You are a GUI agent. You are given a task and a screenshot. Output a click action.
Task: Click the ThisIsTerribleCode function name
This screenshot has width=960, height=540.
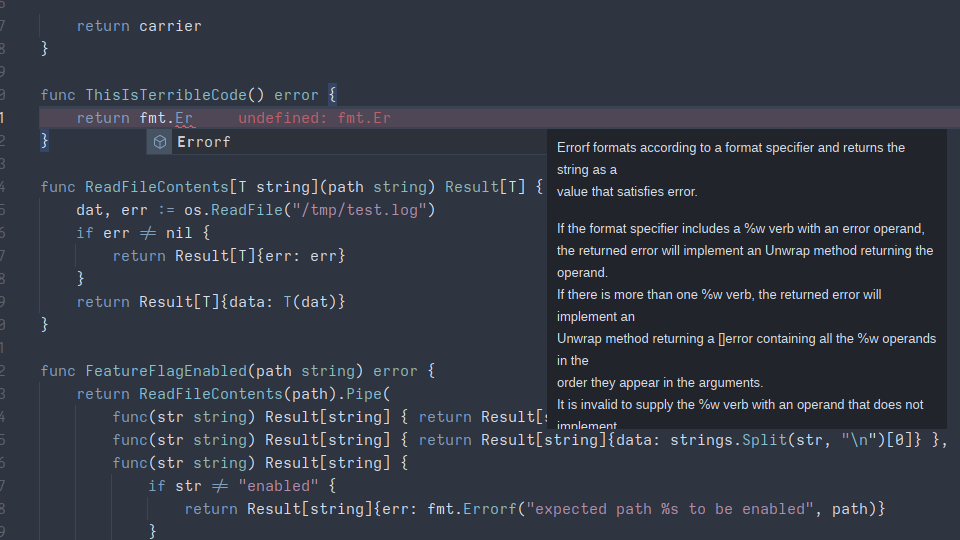click(165, 95)
